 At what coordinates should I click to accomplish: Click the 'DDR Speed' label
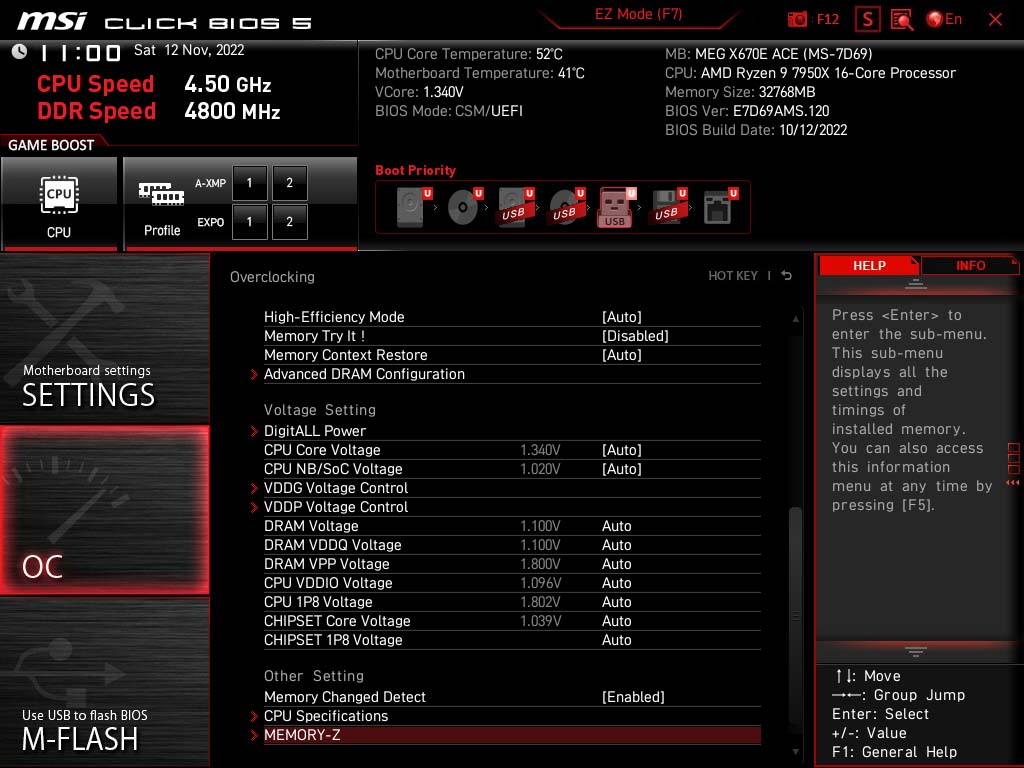pyautogui.click(x=96, y=111)
